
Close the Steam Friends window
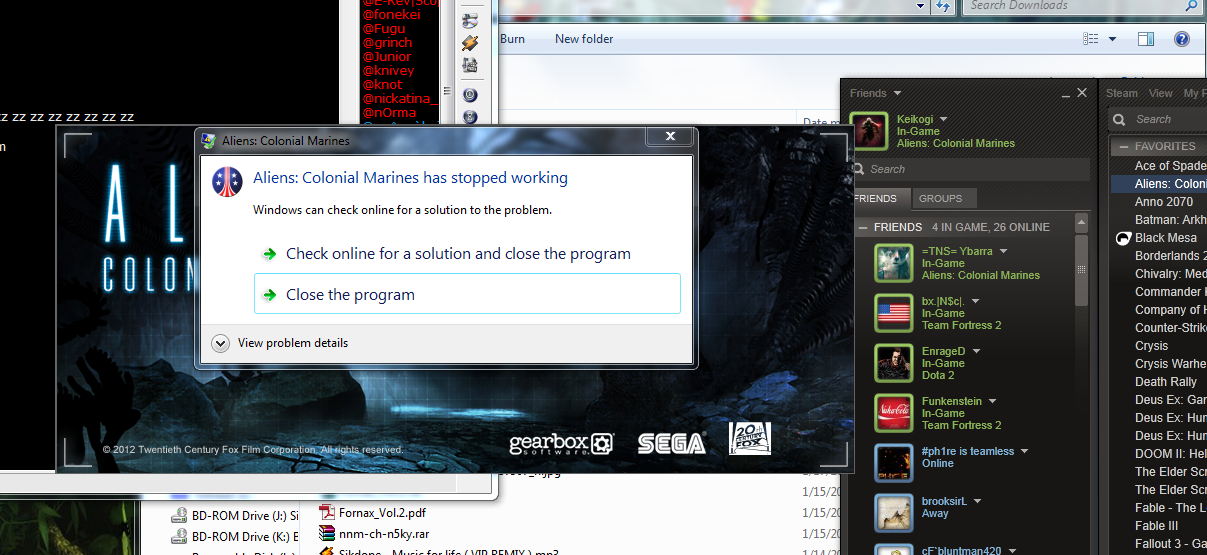[1081, 93]
